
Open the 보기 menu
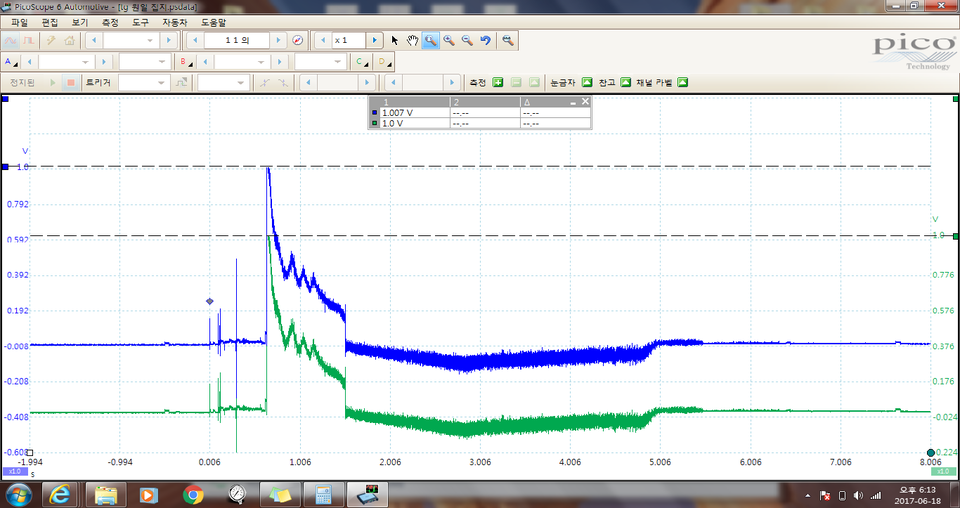click(x=80, y=23)
